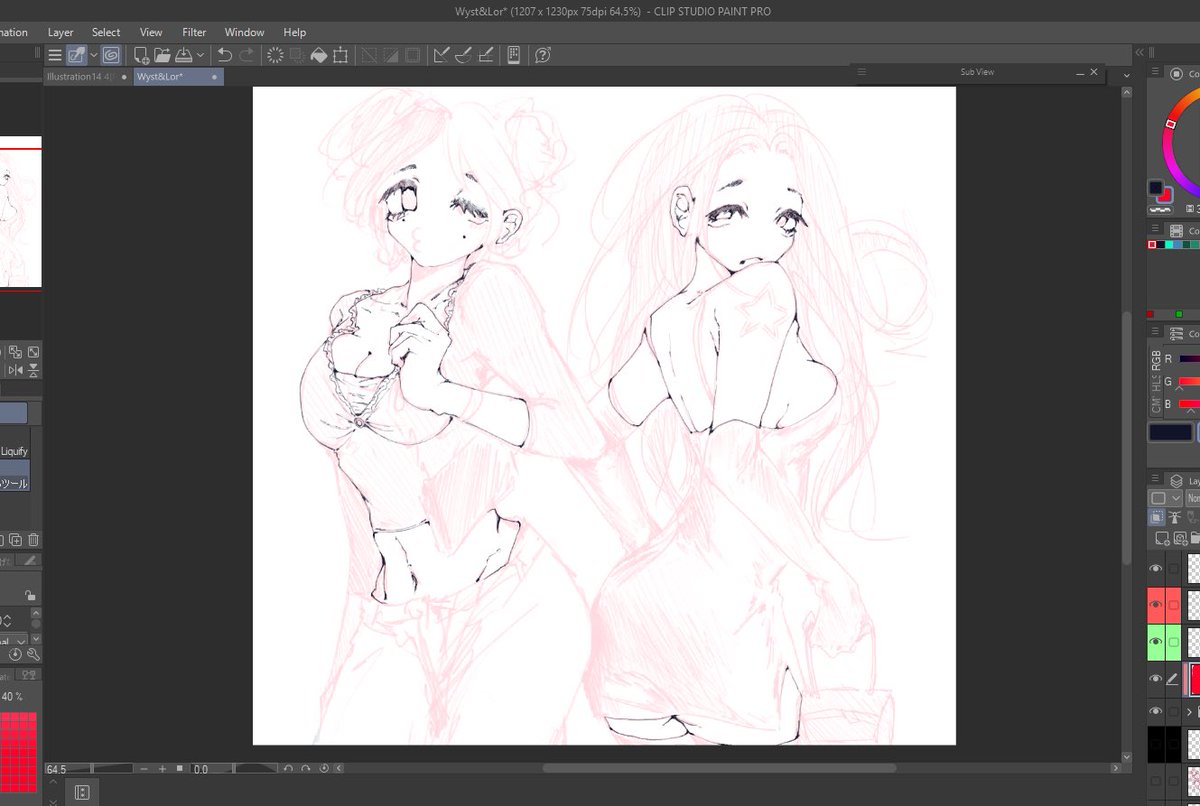
Task: Click the Clear layer dotted-circle icon
Action: tap(275, 55)
